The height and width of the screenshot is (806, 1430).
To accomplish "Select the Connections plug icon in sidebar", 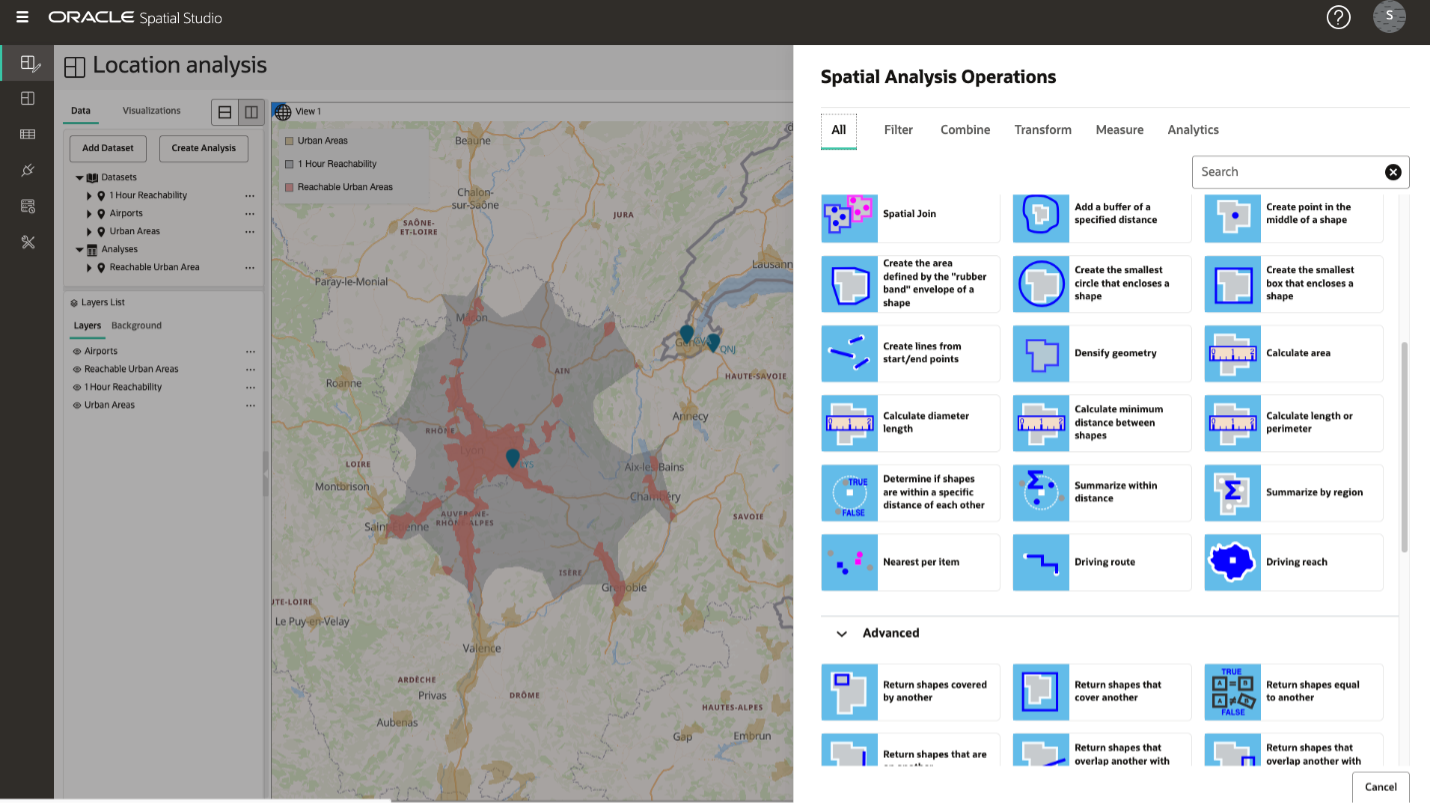I will tap(27, 169).
